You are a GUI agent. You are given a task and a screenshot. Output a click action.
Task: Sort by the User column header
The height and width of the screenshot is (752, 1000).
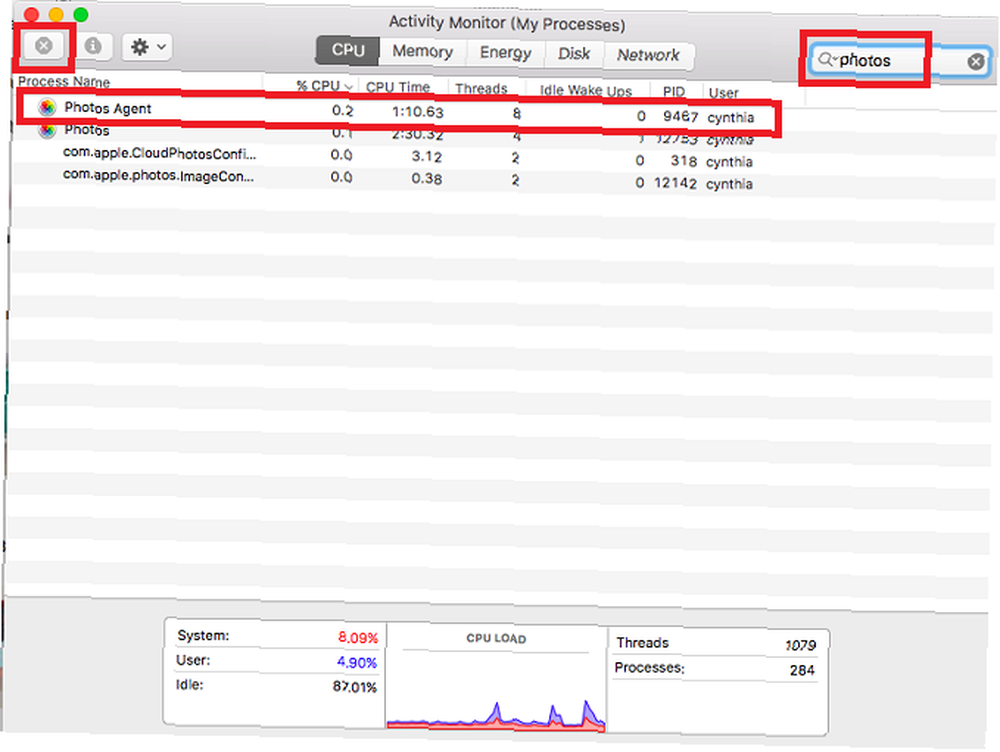coord(723,92)
